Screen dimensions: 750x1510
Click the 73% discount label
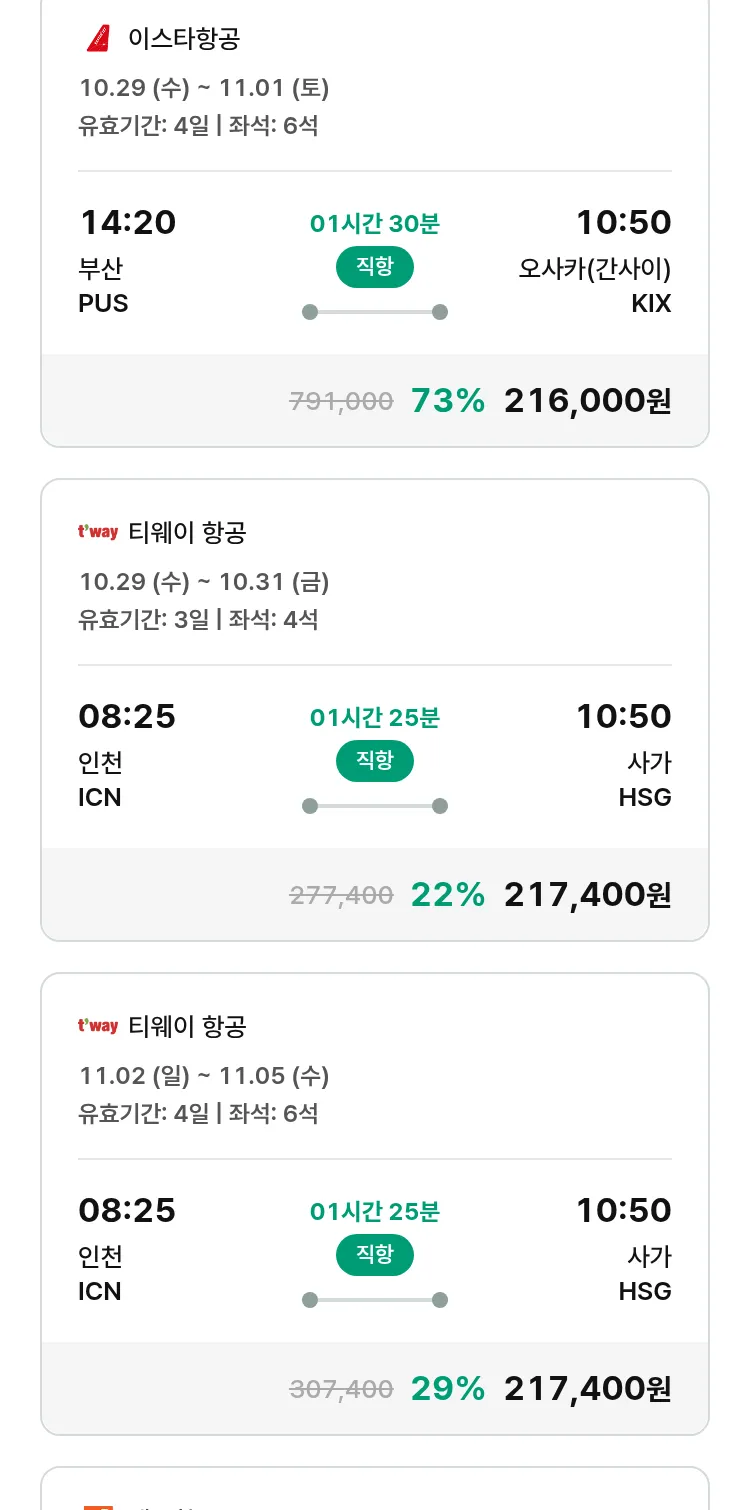447,401
